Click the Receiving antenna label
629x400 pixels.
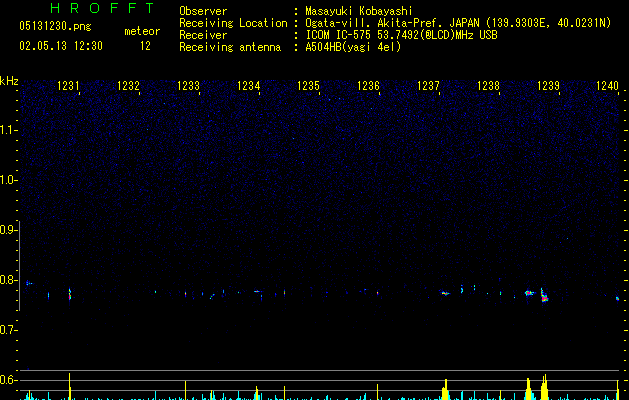click(x=230, y=47)
